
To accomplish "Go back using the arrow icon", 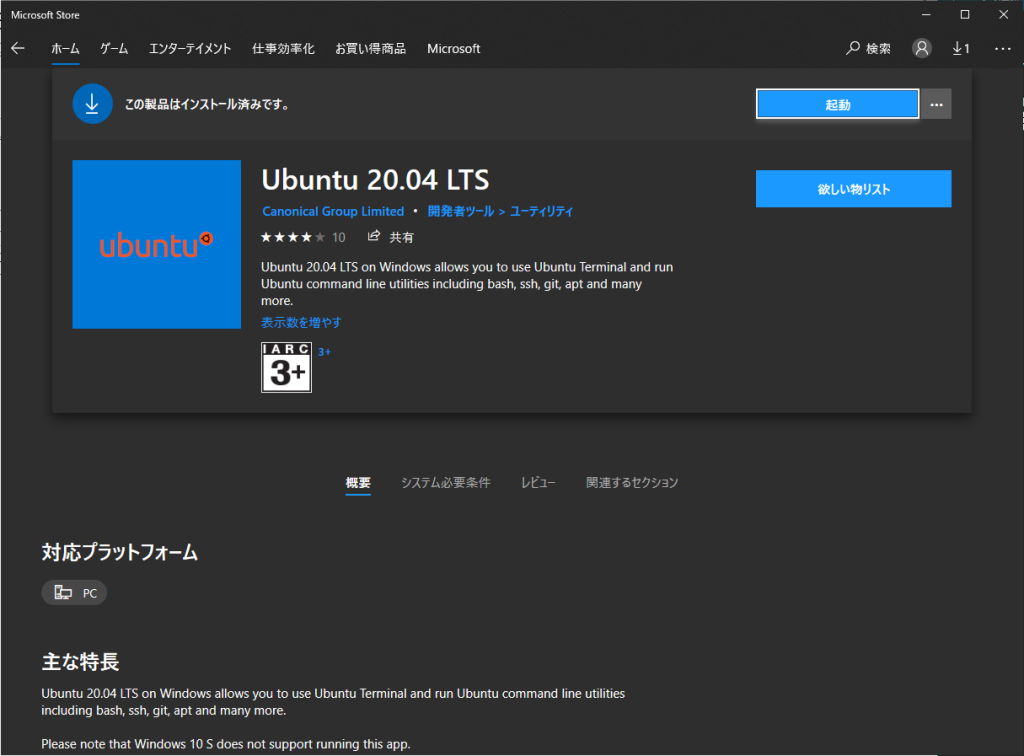I will (17, 48).
